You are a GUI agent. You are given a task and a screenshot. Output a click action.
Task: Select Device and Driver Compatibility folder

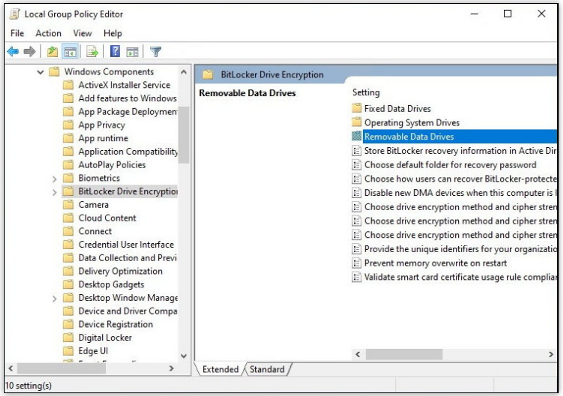pos(127,311)
